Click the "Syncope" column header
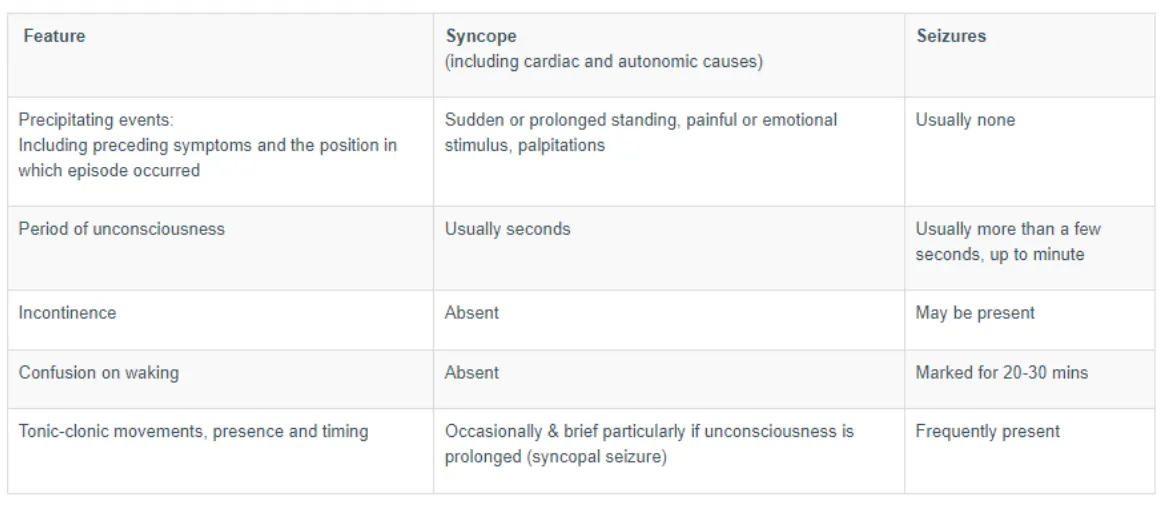Image resolution: width=1161 pixels, height=505 pixels. [x=481, y=36]
